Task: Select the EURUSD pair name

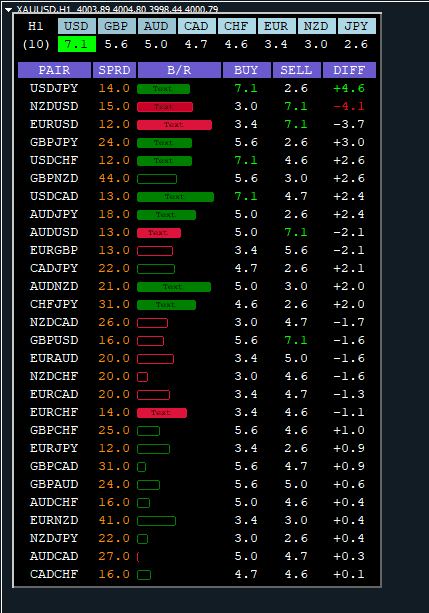Action: tap(54, 124)
